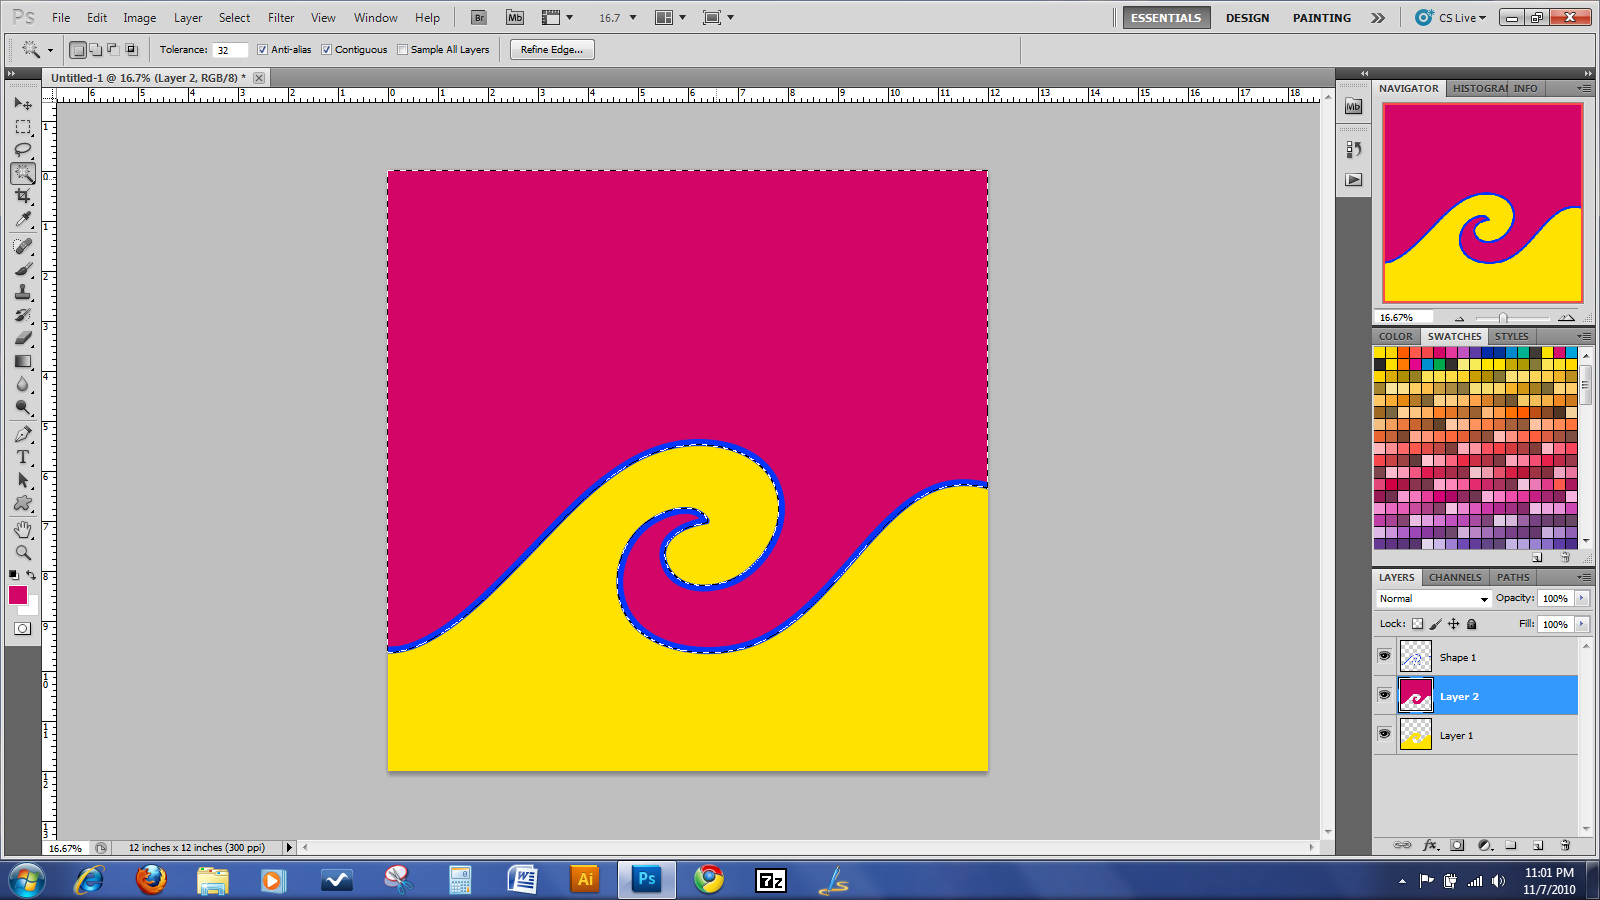1600x900 pixels.
Task: Hide Layer 2 visibility eye
Action: click(1384, 694)
